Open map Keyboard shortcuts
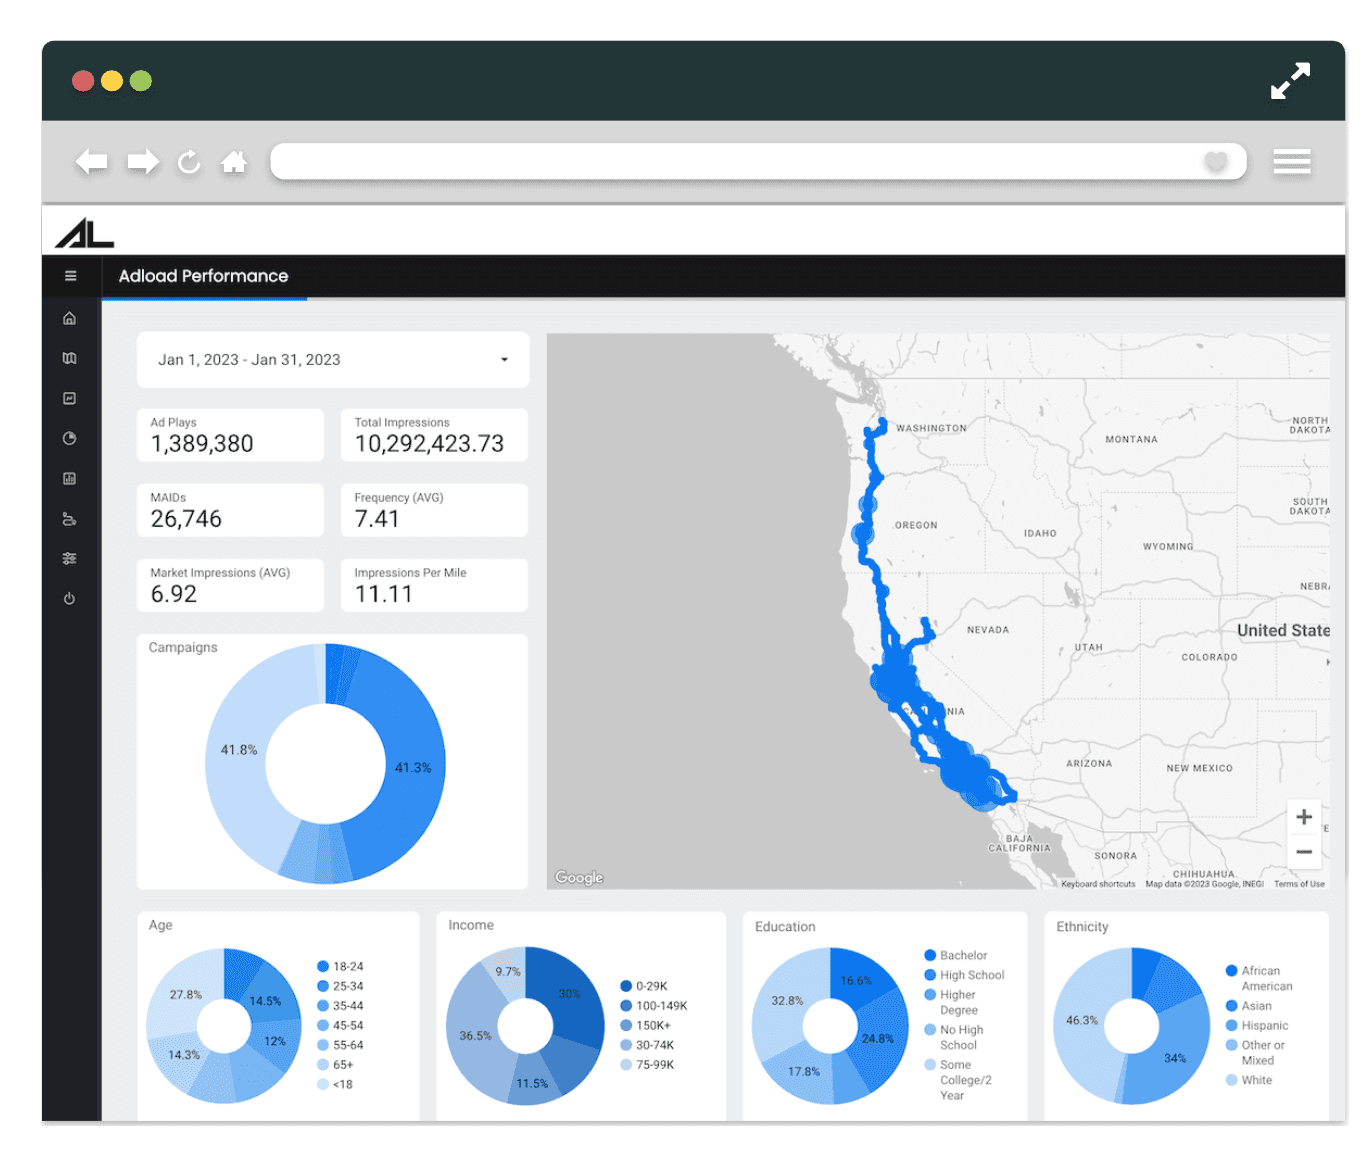The height and width of the screenshot is (1162, 1372). [x=1098, y=884]
